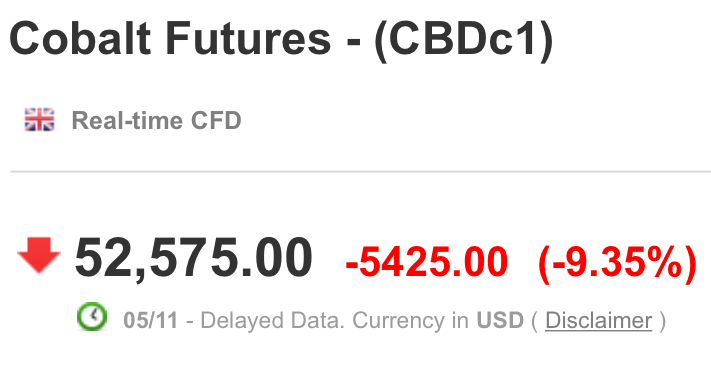Click the 05/11 date text
The height and width of the screenshot is (373, 711).
[x=151, y=320]
